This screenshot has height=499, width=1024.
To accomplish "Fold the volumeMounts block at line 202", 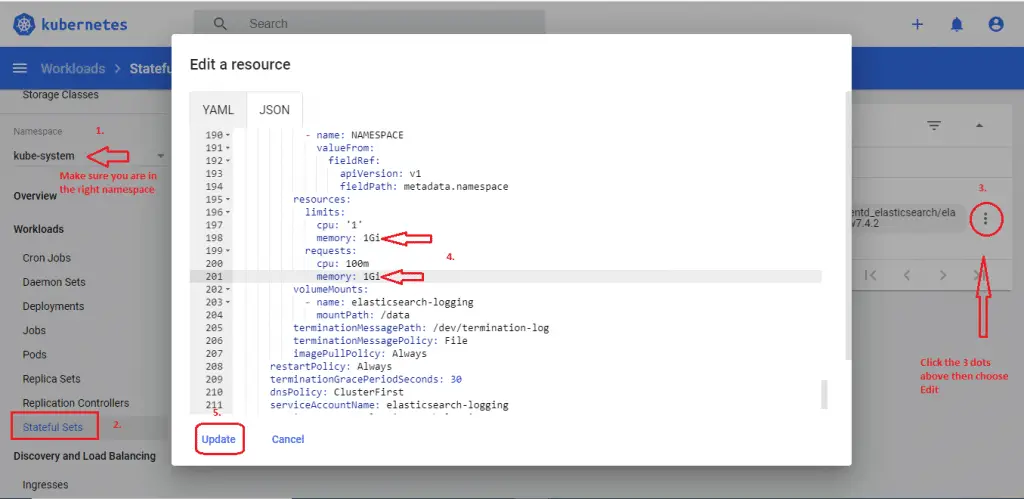I will coord(227,289).
